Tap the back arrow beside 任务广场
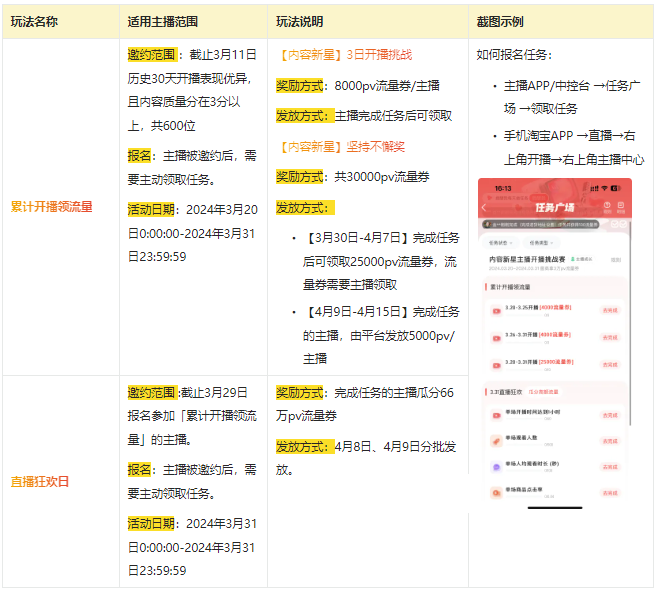This screenshot has width=655, height=592. tap(484, 207)
